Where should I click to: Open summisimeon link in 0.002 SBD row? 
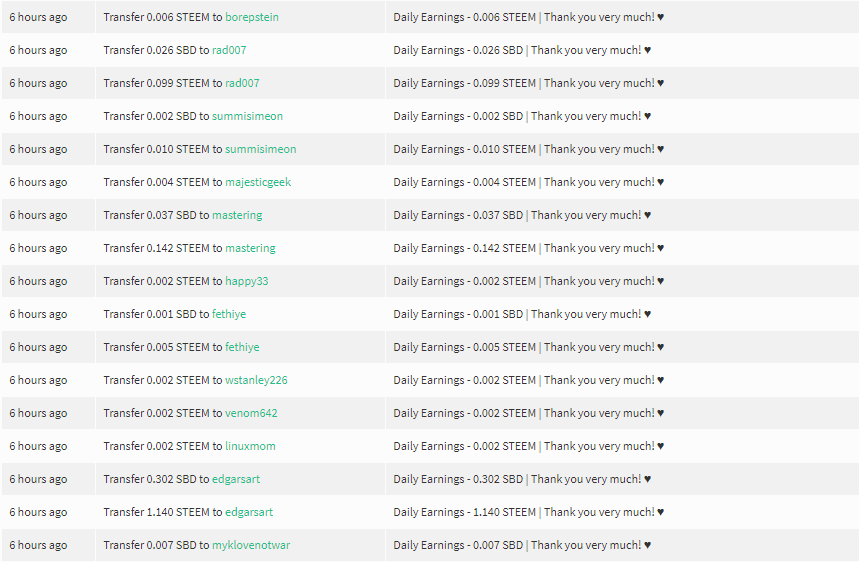click(x=247, y=116)
